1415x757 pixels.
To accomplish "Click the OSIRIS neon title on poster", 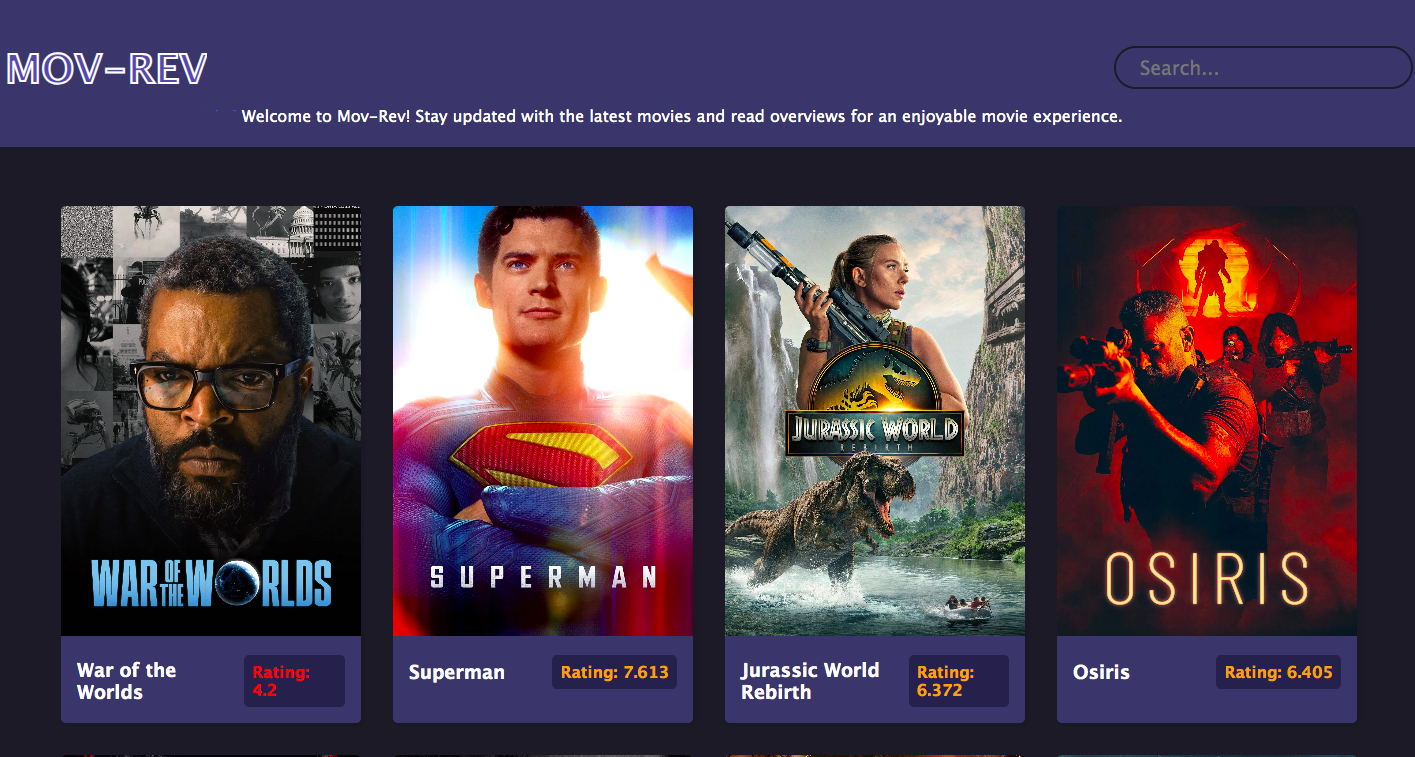I will click(1207, 578).
